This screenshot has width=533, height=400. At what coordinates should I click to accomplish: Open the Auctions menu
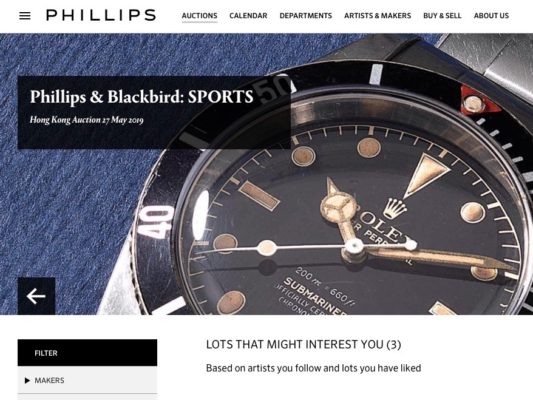pos(200,16)
